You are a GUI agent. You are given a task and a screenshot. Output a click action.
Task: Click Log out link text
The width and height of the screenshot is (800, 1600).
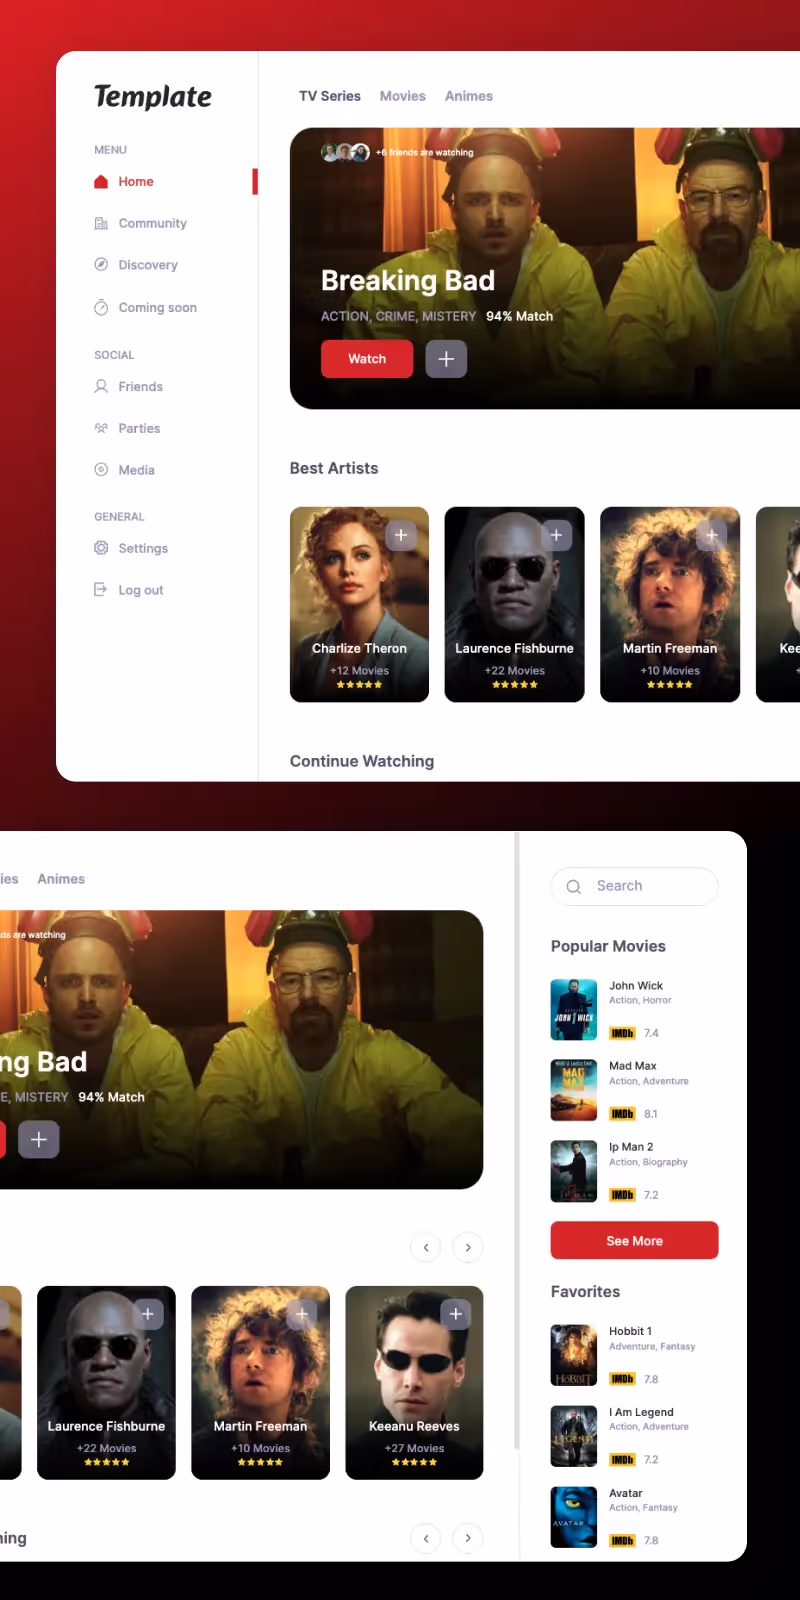[141, 590]
